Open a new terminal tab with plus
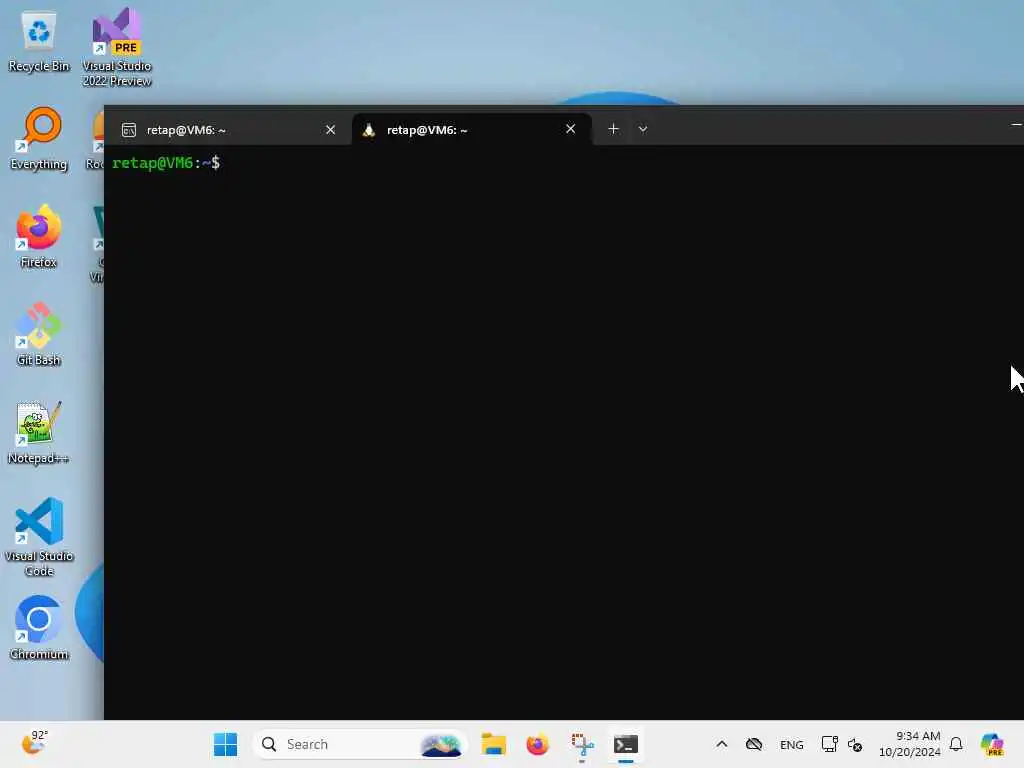Image resolution: width=1024 pixels, height=768 pixels. click(x=613, y=129)
